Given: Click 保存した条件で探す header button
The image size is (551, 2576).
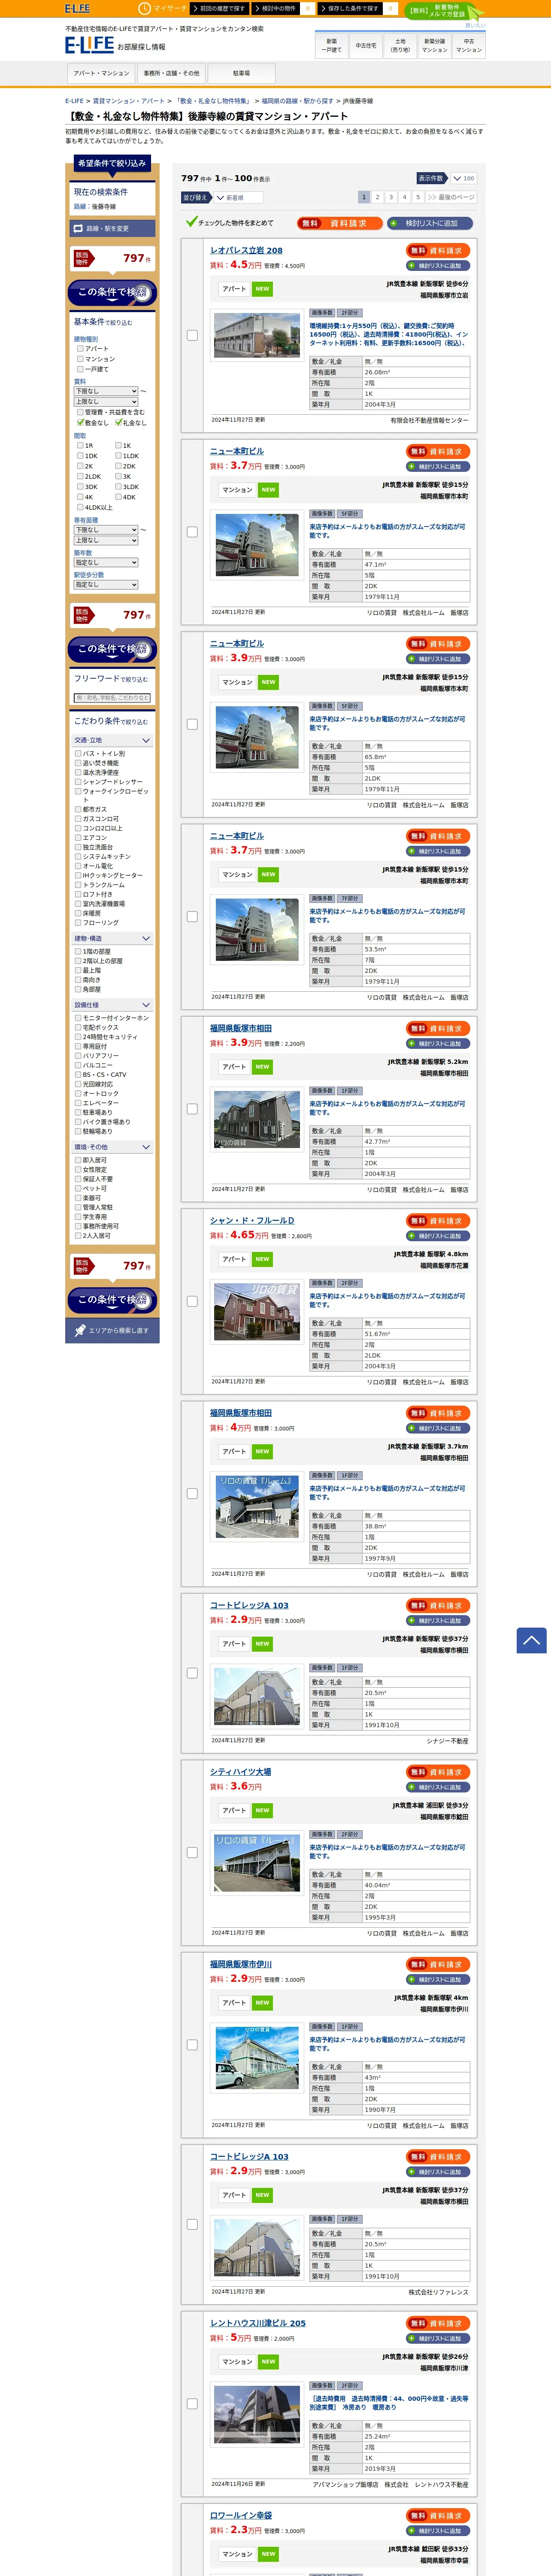Looking at the screenshot, I should pyautogui.click(x=351, y=8).
